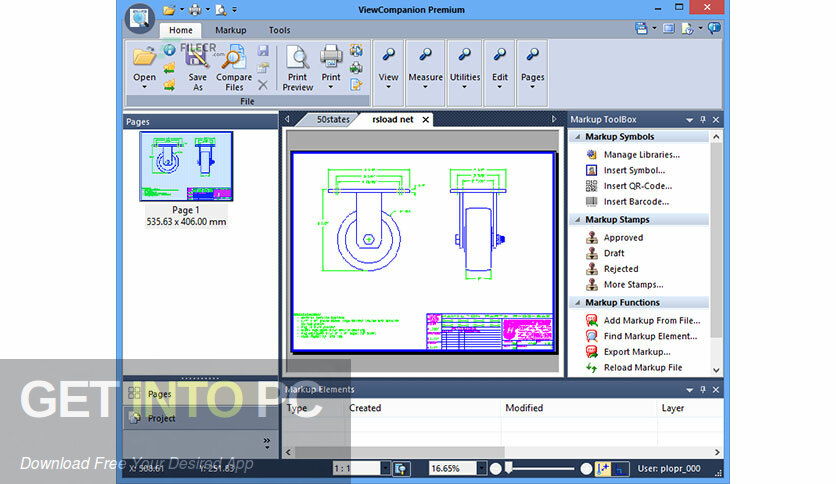Screen dimensions: 836x484
Task: Click Export Markup...
Action: tap(628, 352)
